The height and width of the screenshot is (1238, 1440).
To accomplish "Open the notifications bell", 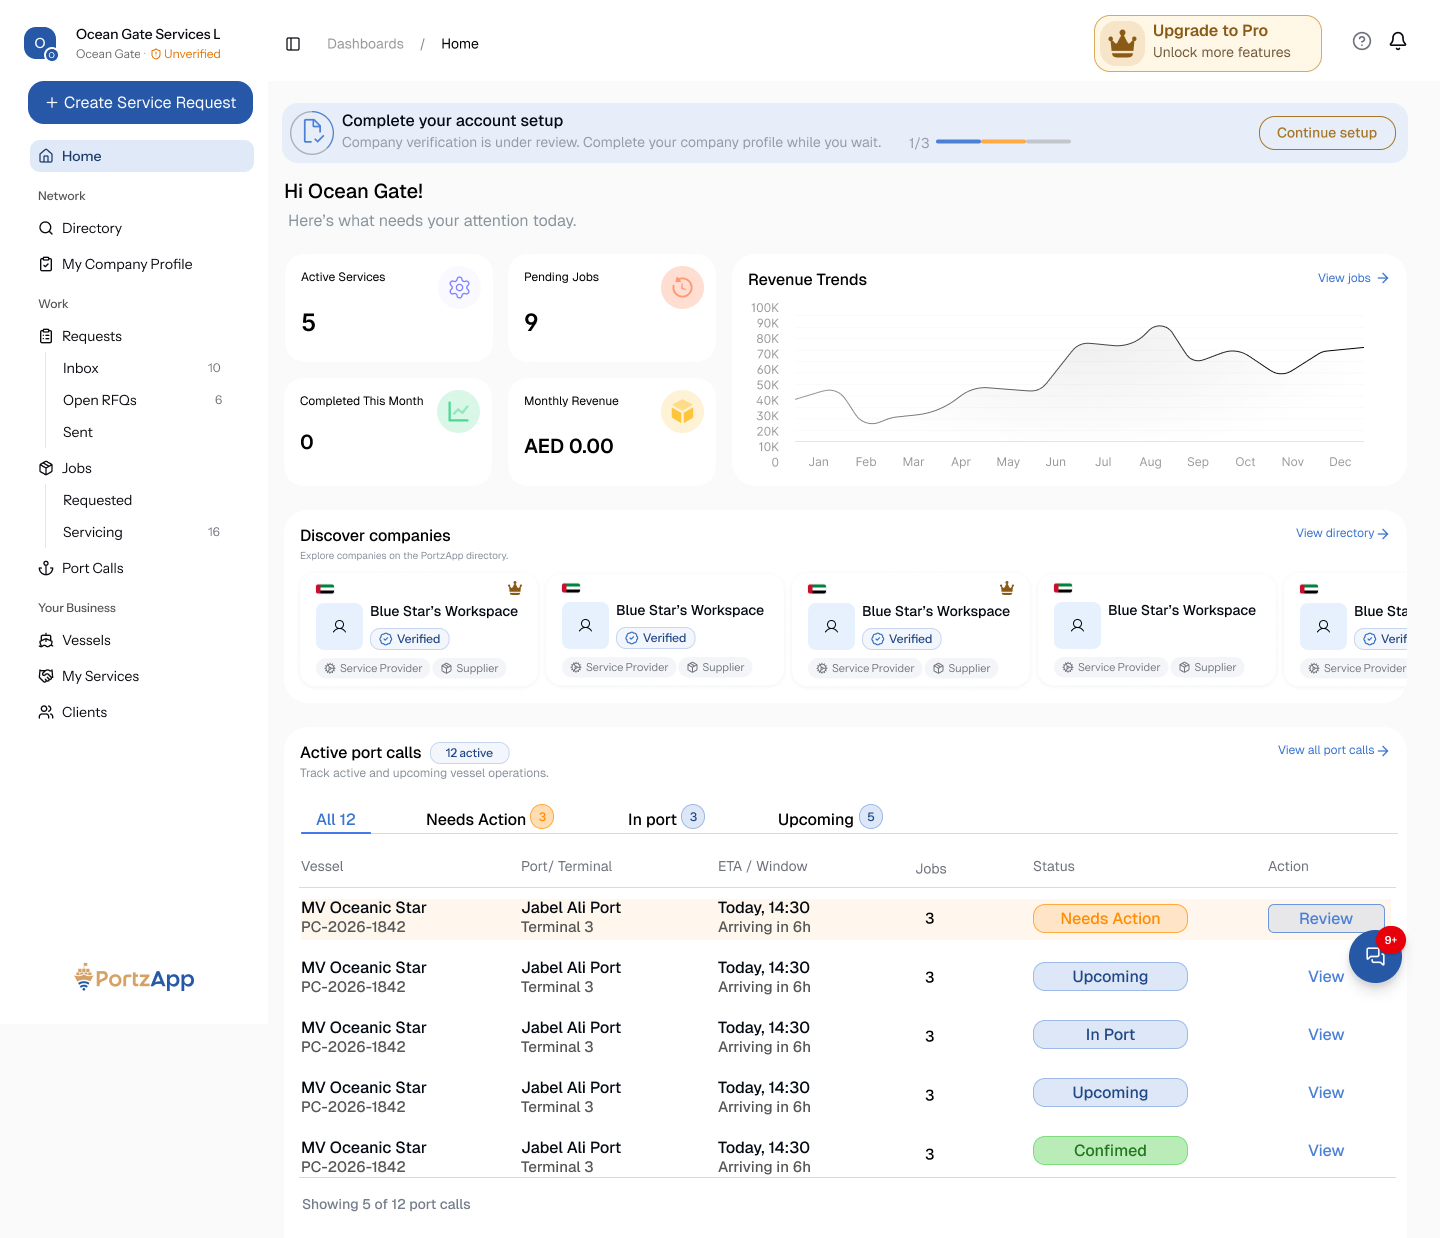I will [1398, 41].
